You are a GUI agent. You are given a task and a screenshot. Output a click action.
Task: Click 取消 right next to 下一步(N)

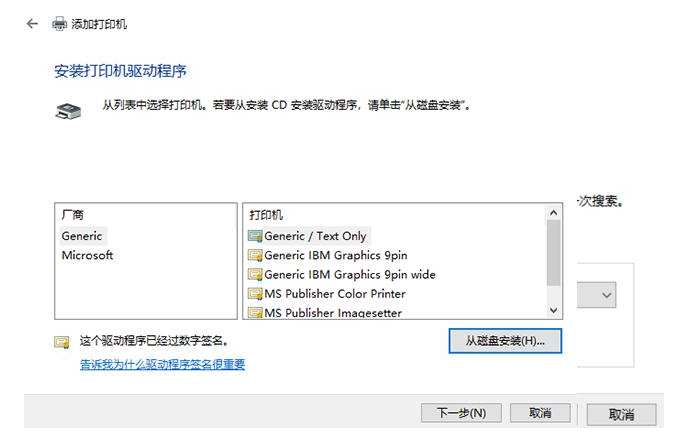point(540,413)
